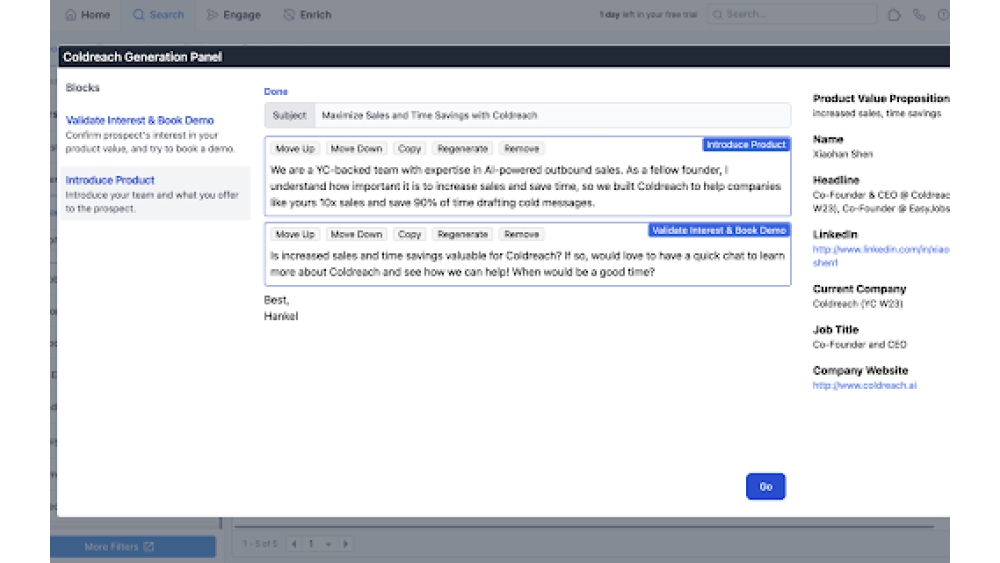This screenshot has width=1000, height=563.
Task: Click the blue Introduce Product tag label
Action: click(x=746, y=145)
